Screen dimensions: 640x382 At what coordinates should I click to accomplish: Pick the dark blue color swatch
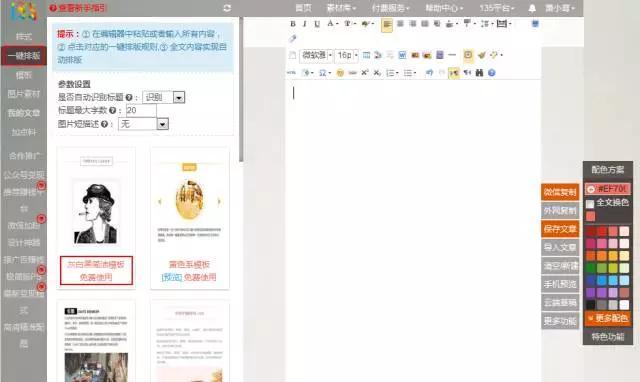590,280
